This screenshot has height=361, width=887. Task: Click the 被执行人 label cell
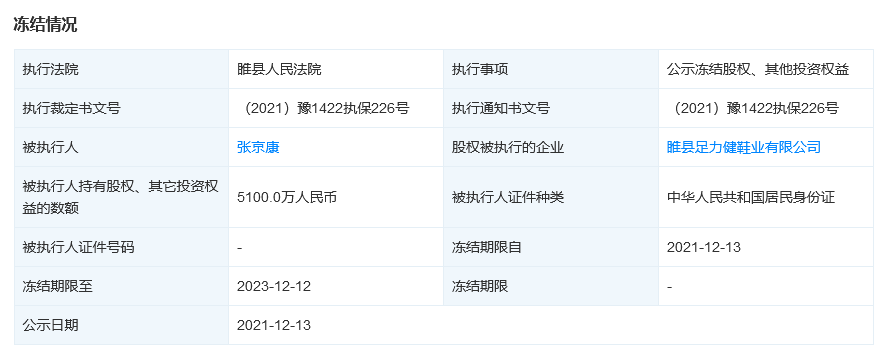click(x=122, y=148)
